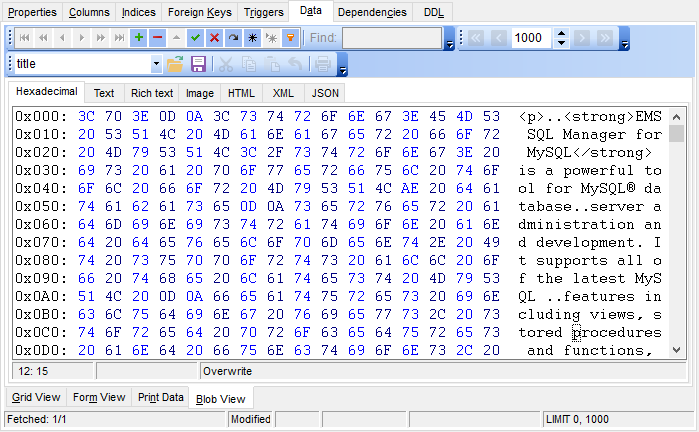The image size is (699, 432).
Task: Open the orange filter icon
Action: pyautogui.click(x=290, y=38)
